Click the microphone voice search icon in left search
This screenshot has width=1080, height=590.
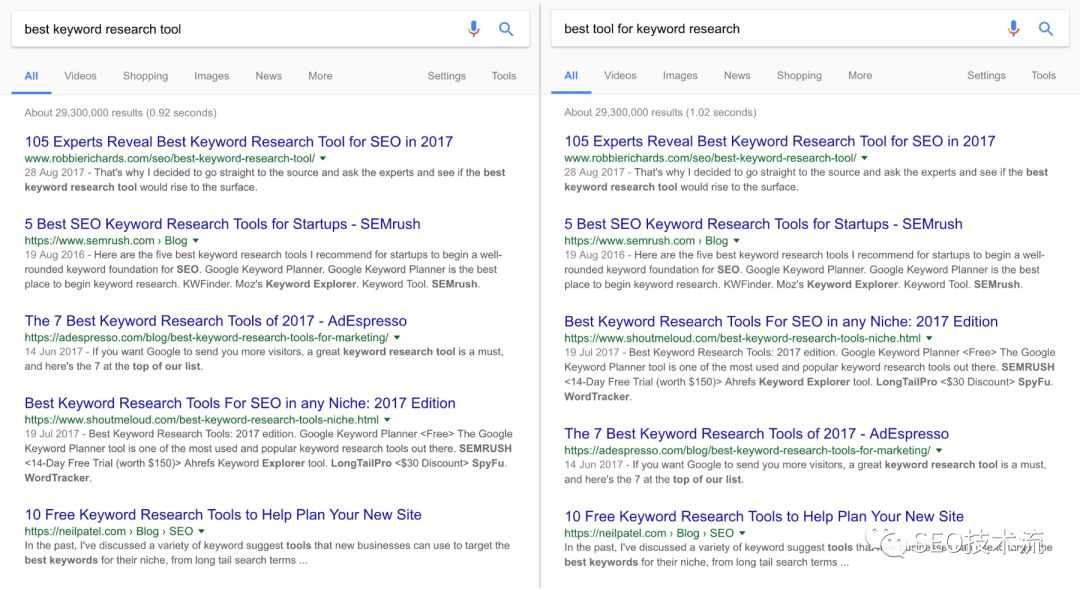[x=474, y=29]
